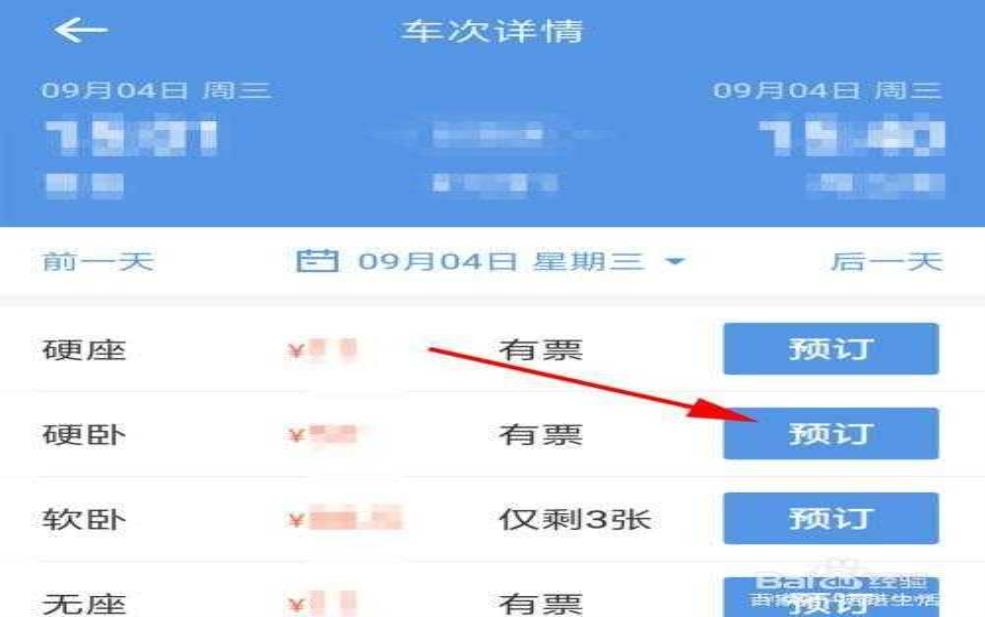Tap departure date 09月04日 周三 header
Image resolution: width=985 pixels, height=617 pixels.
click(156, 90)
